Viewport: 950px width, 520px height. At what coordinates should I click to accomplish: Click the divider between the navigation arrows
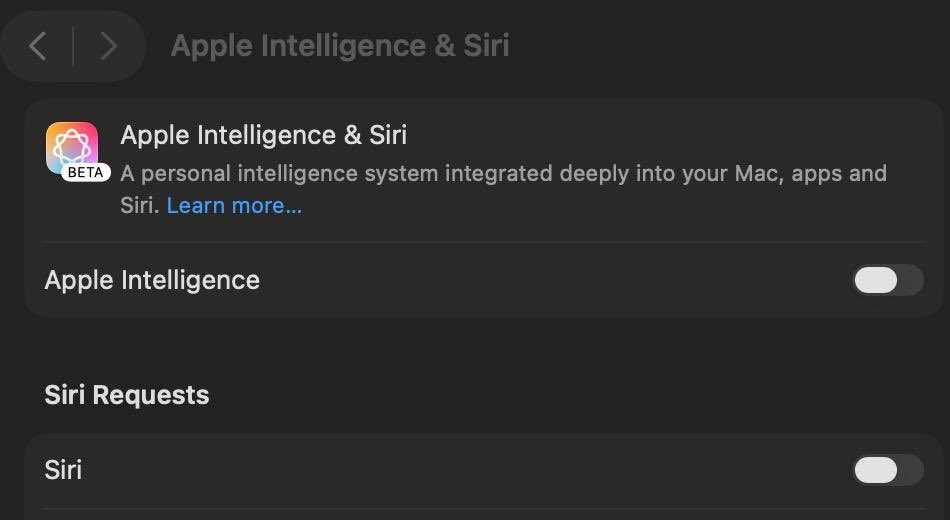click(73, 46)
